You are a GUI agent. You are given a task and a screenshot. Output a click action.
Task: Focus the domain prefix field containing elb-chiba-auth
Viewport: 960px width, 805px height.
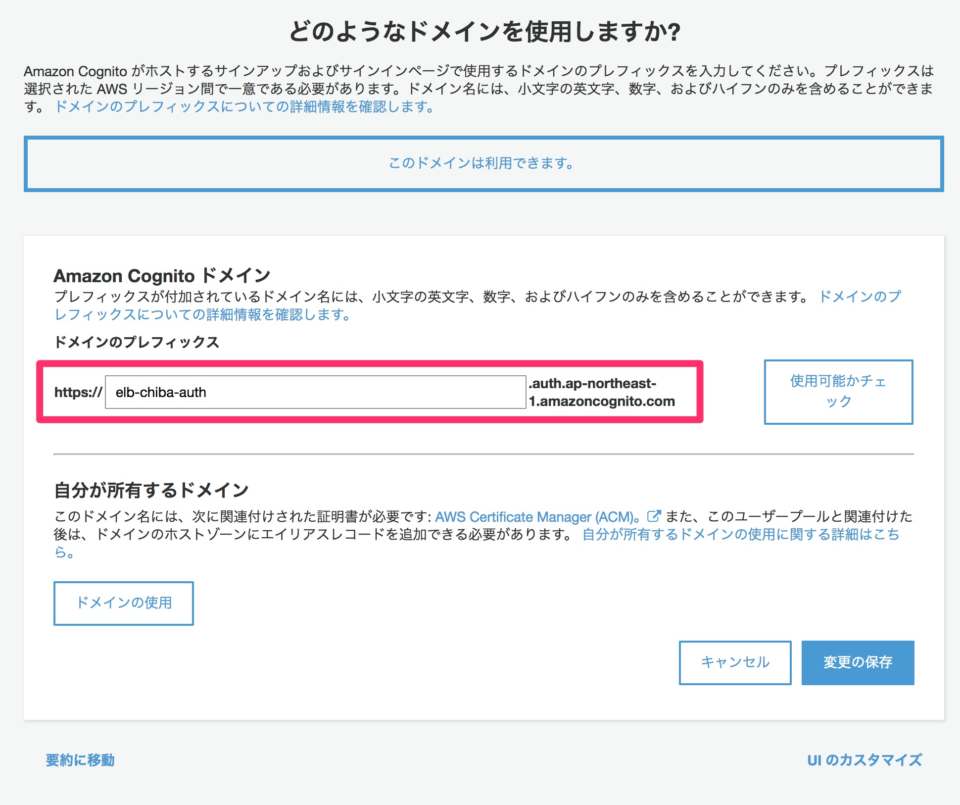click(315, 392)
